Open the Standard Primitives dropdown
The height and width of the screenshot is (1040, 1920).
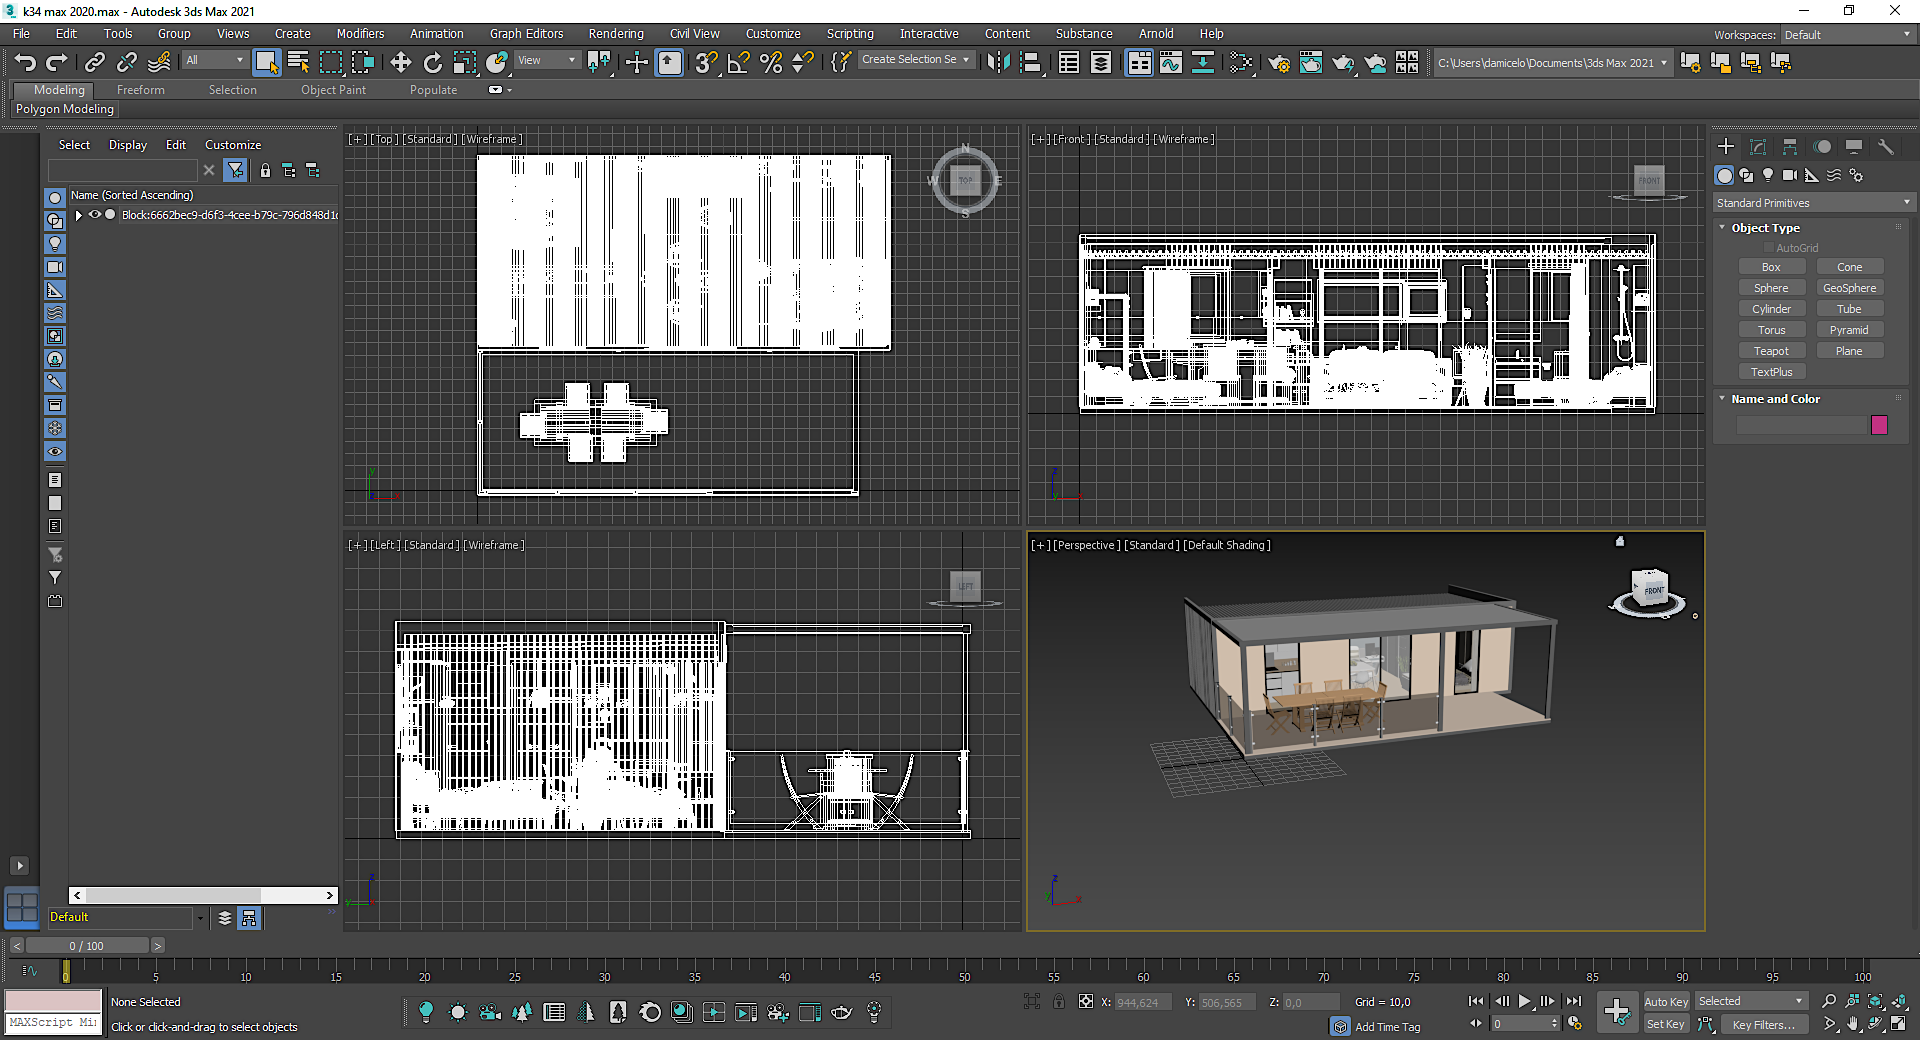pyautogui.click(x=1812, y=203)
